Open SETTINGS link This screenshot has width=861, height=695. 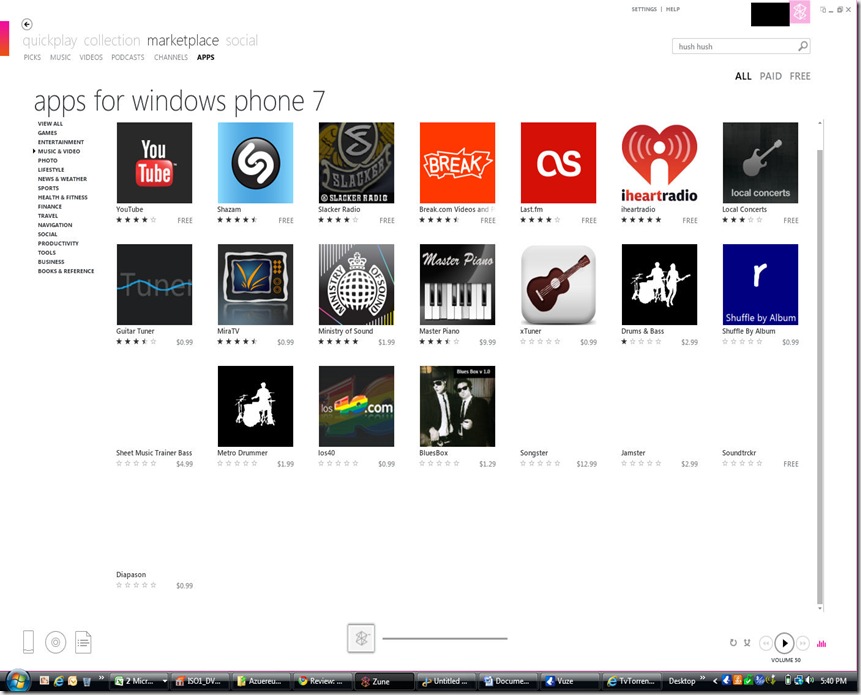pos(644,9)
